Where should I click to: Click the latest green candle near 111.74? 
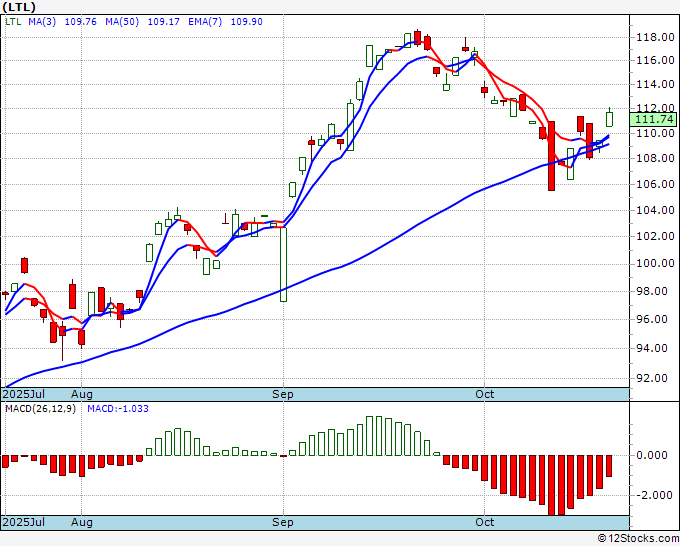tap(609, 119)
